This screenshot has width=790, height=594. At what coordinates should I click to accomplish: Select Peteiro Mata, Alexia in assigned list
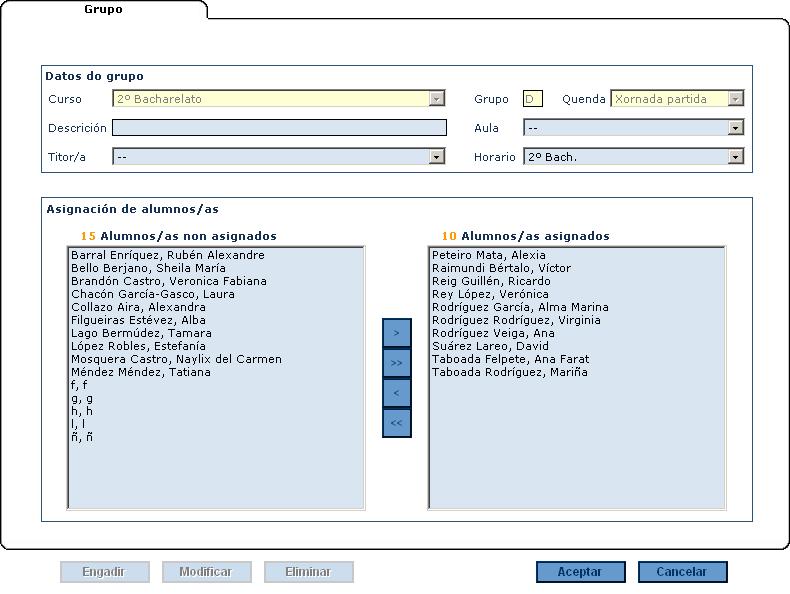[x=488, y=255]
